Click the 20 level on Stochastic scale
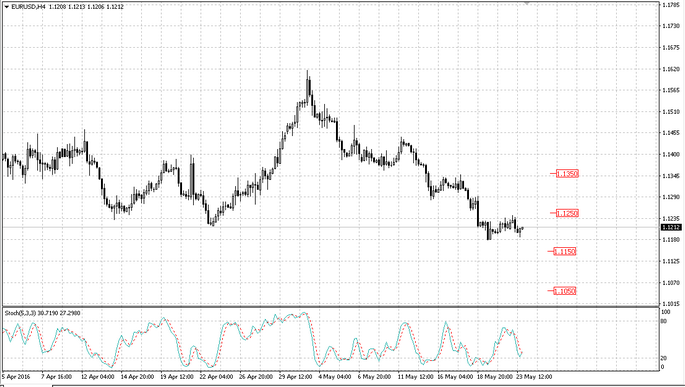The height and width of the screenshot is (387, 685). click(x=664, y=358)
